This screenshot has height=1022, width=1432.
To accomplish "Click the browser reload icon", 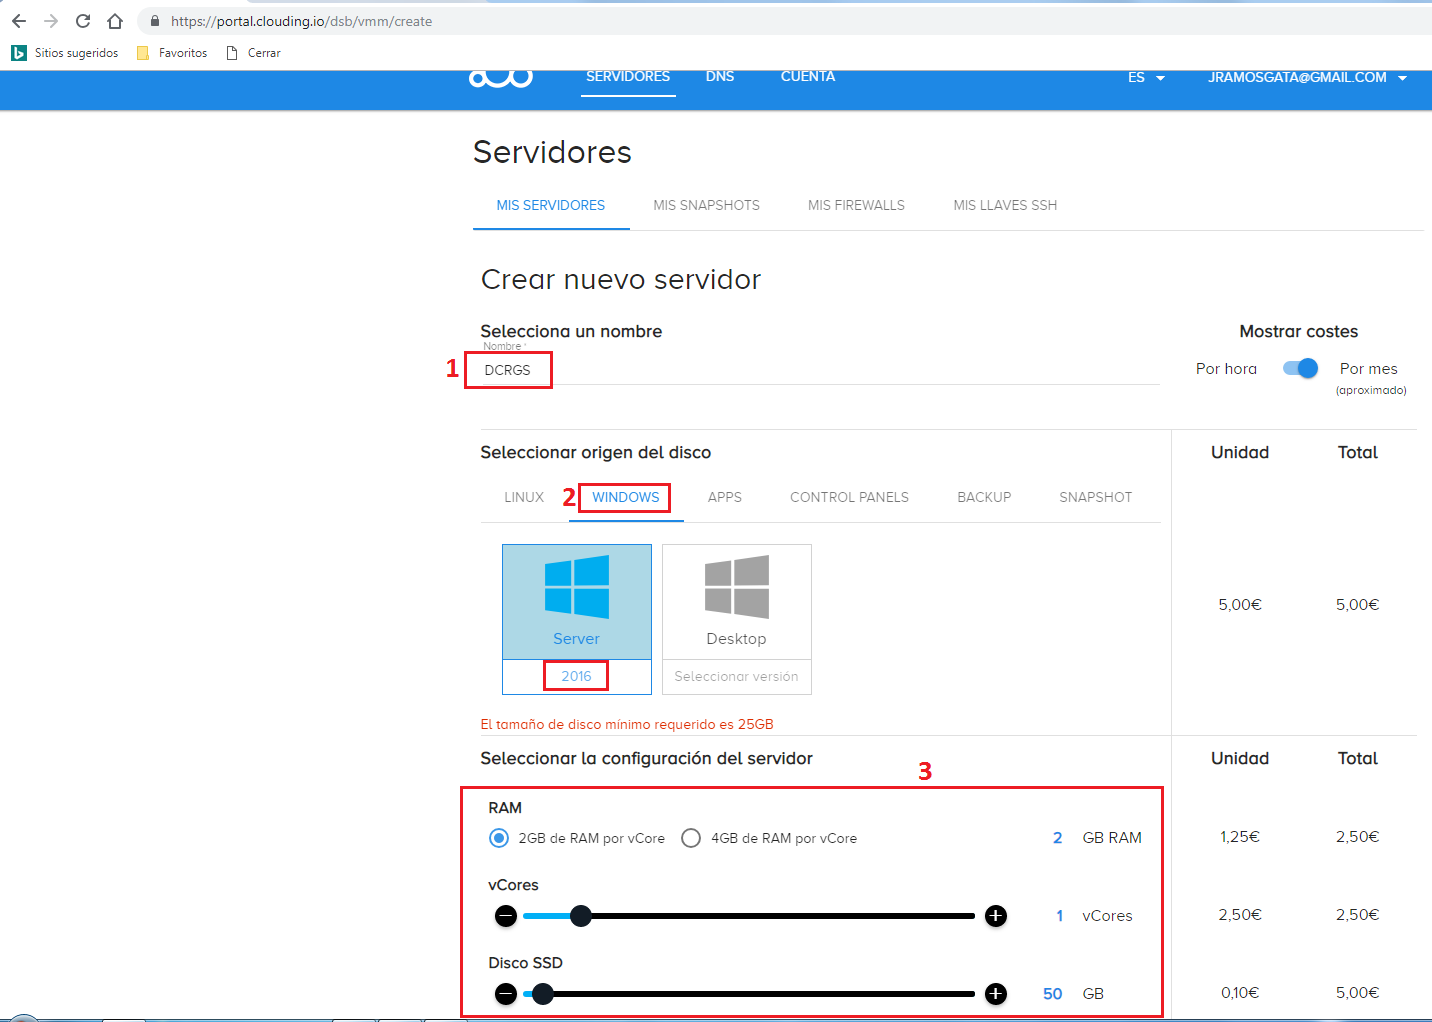I will [82, 20].
